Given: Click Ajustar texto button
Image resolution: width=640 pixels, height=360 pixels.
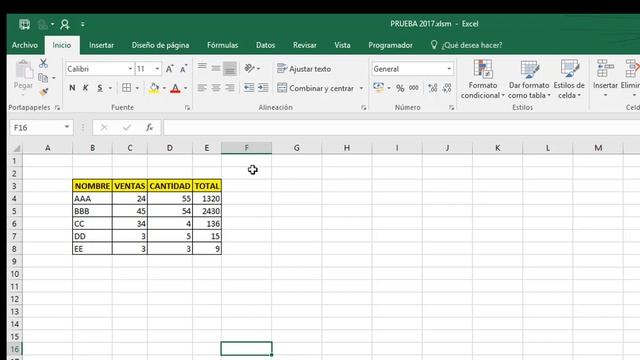Looking at the screenshot, I should 304,69.
